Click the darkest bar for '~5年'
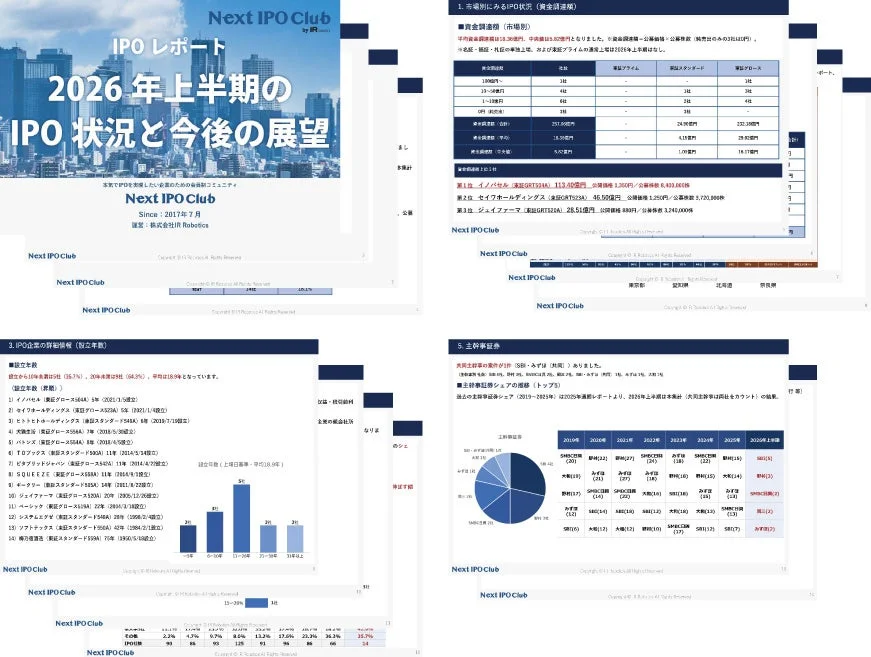 tap(188, 538)
